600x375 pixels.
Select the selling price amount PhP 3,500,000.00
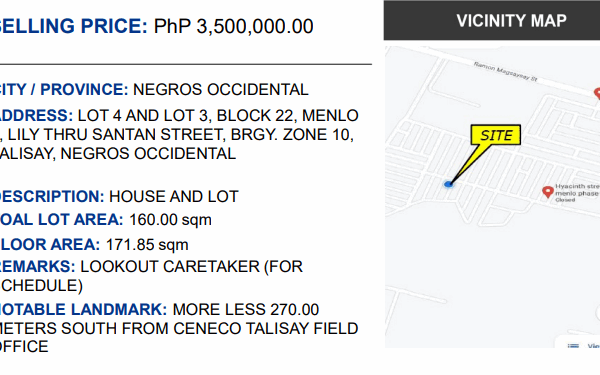(x=233, y=26)
